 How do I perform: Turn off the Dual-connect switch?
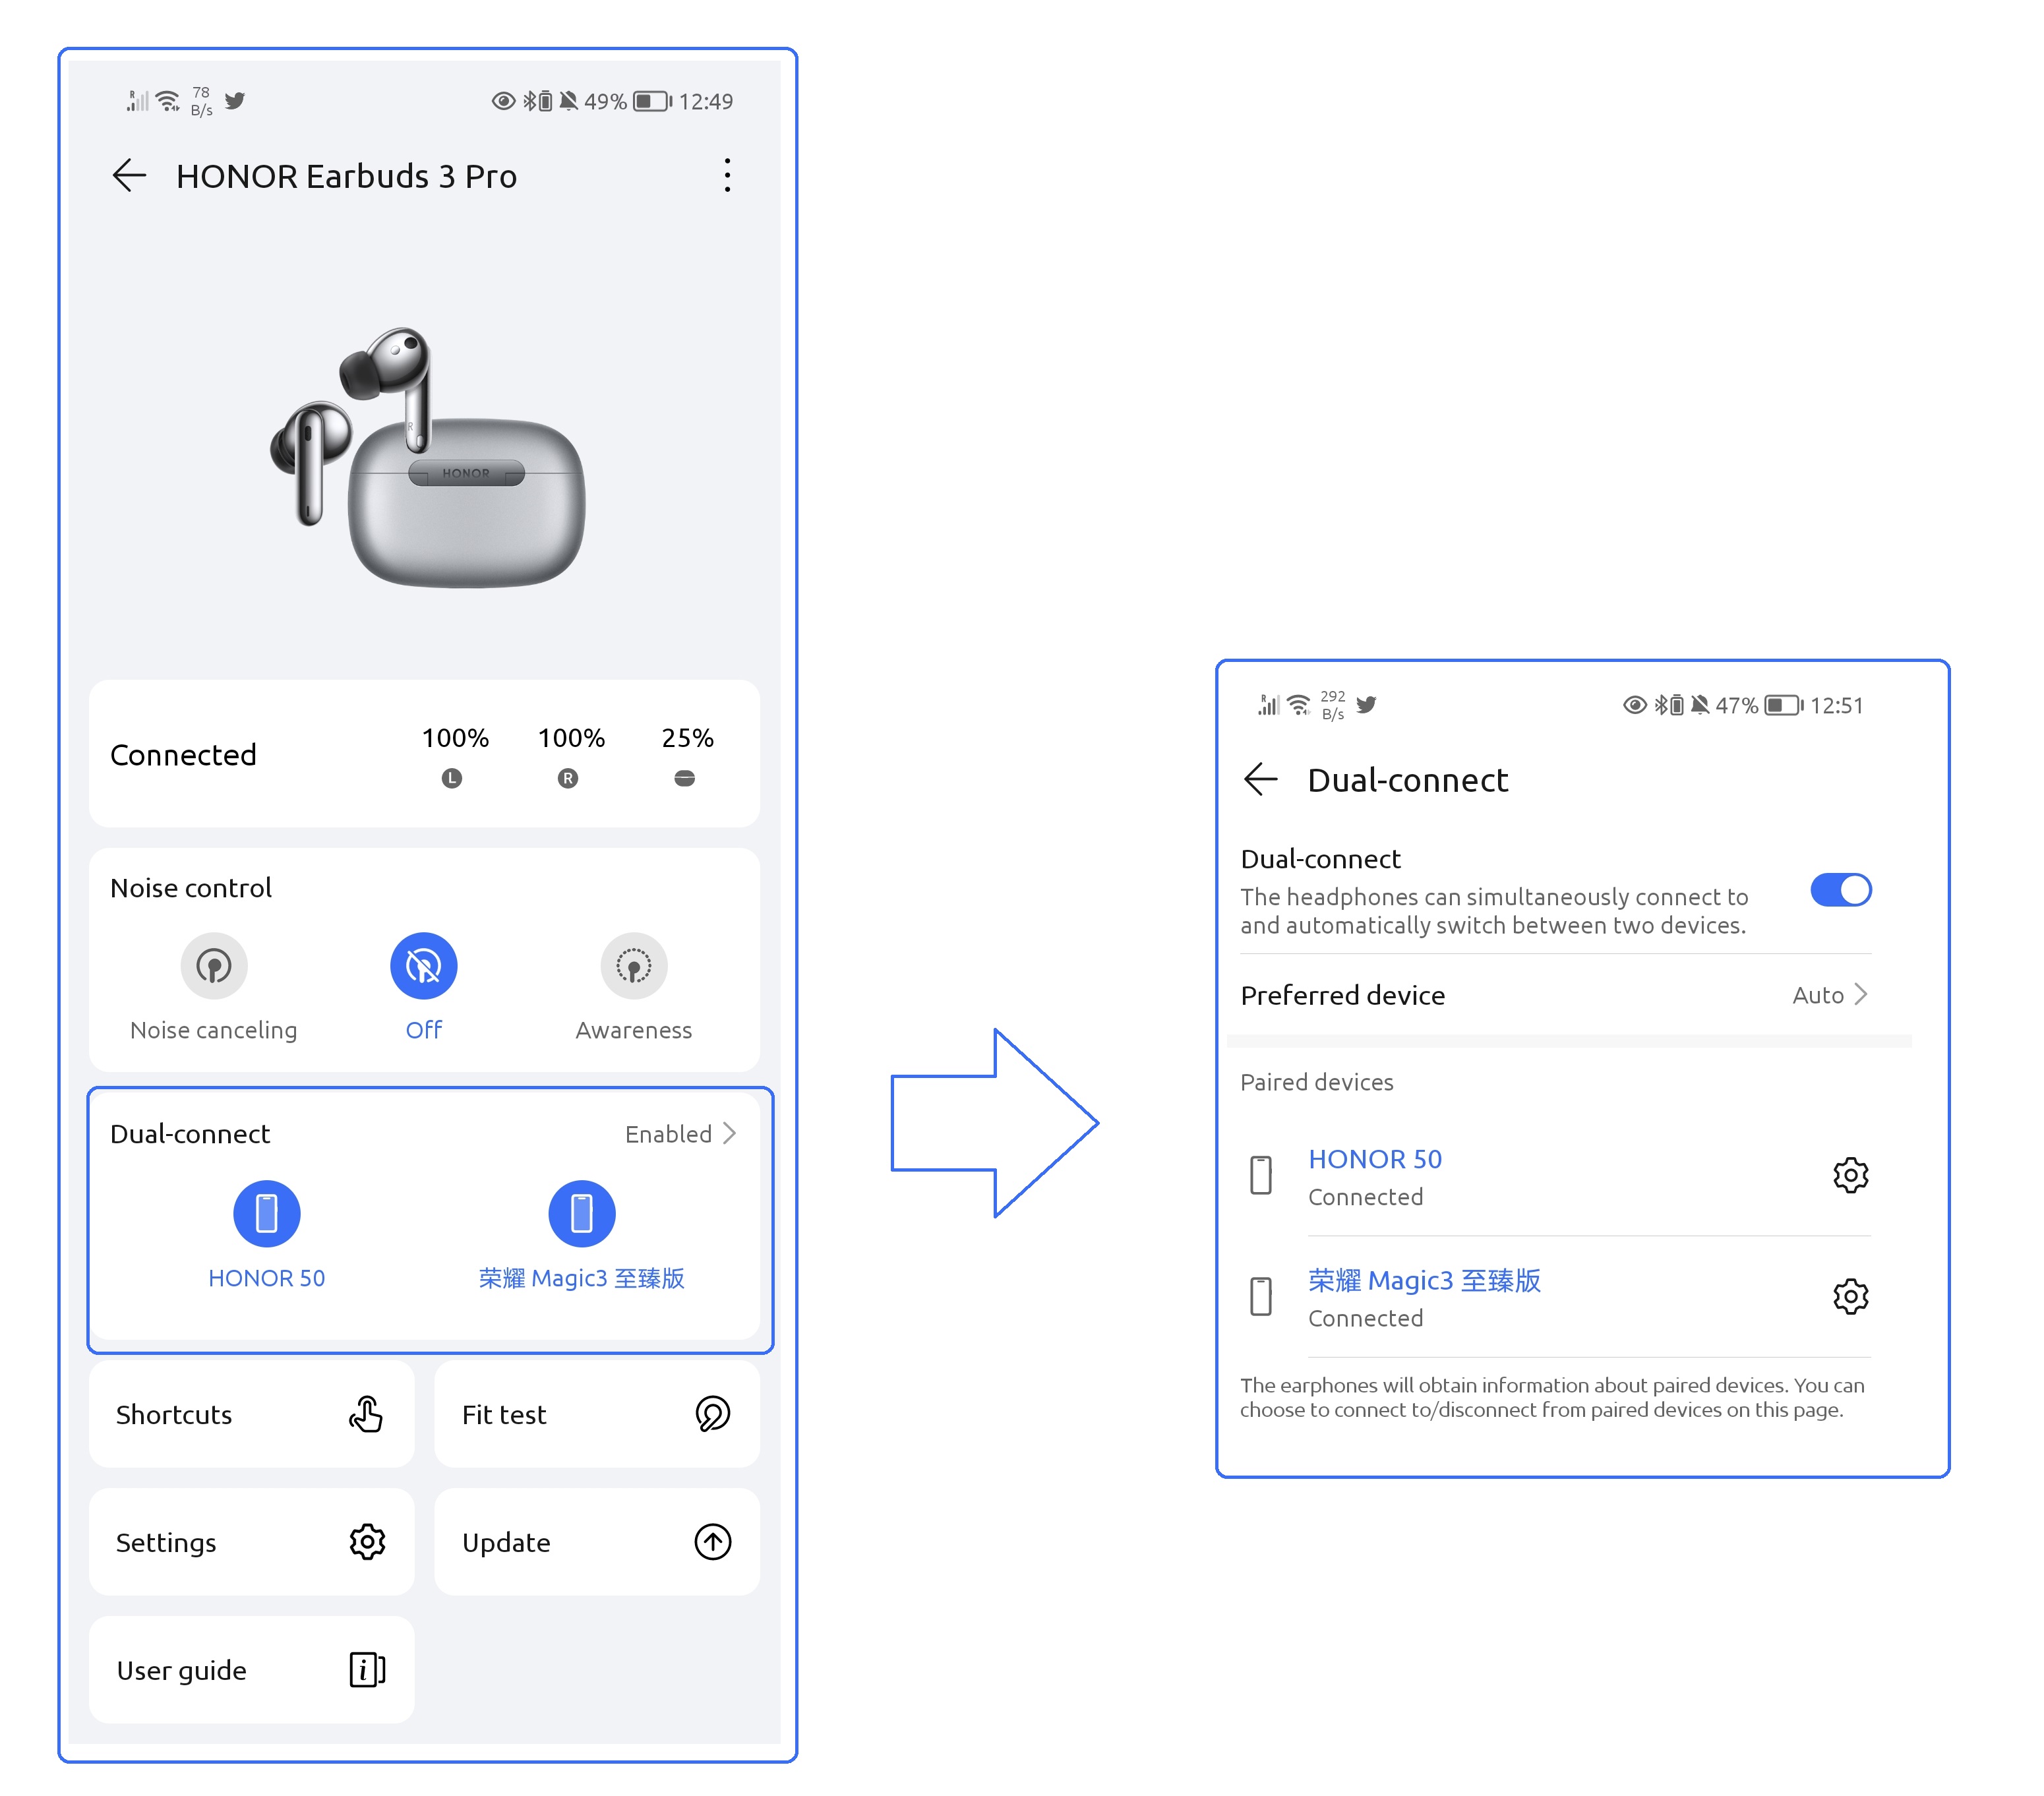tap(1840, 890)
